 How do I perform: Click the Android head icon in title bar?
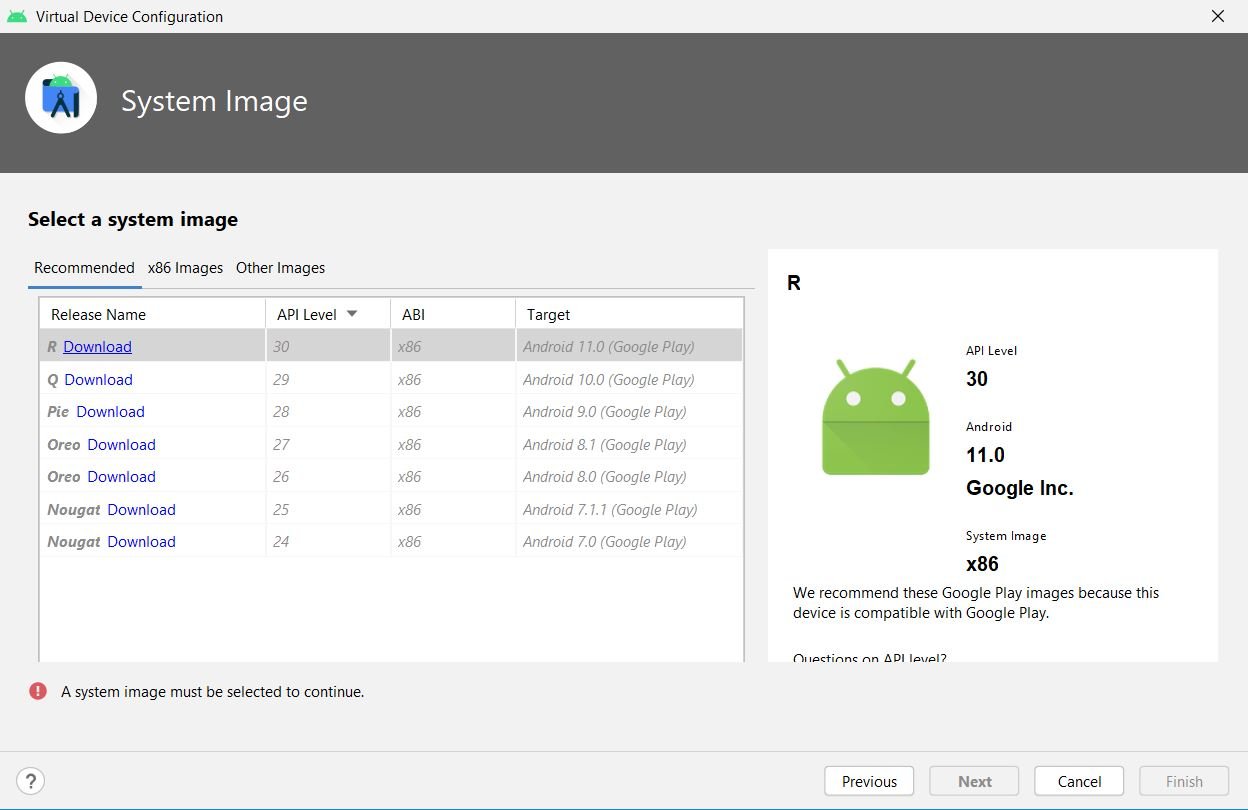pos(16,16)
